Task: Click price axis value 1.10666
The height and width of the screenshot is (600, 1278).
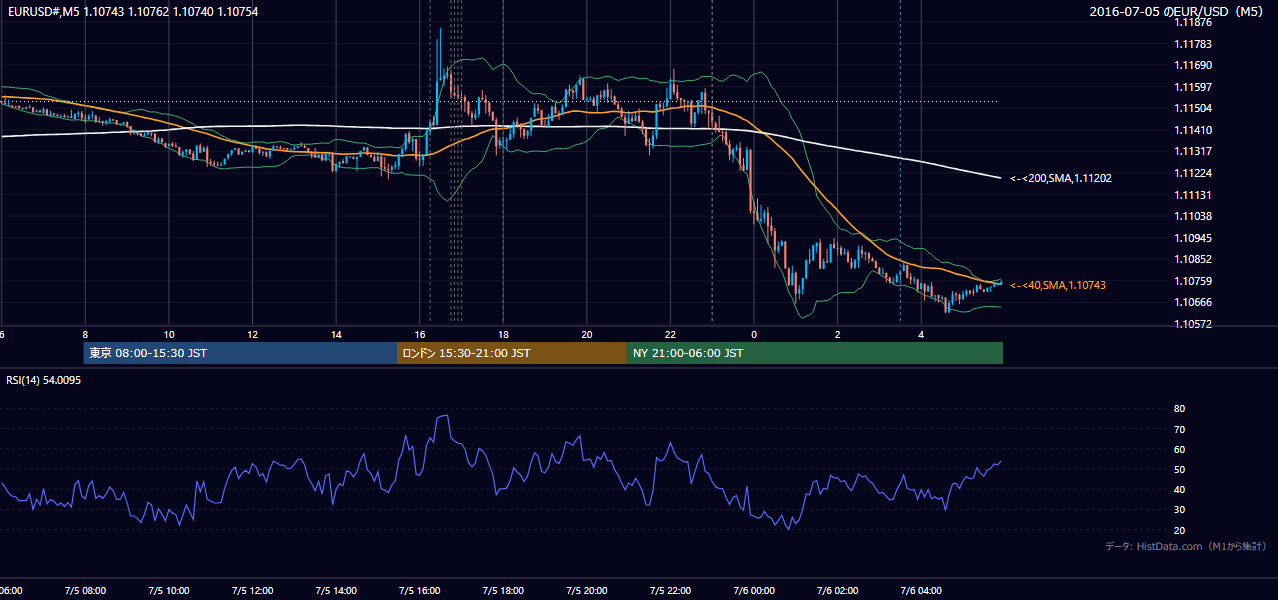Action: tap(1195, 302)
